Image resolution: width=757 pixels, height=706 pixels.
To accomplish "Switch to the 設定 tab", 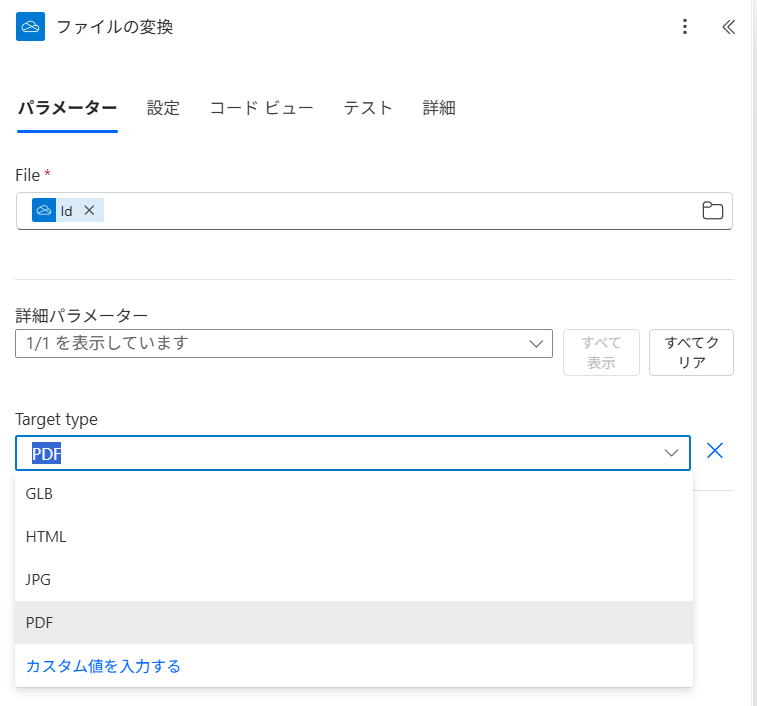I will (x=163, y=108).
